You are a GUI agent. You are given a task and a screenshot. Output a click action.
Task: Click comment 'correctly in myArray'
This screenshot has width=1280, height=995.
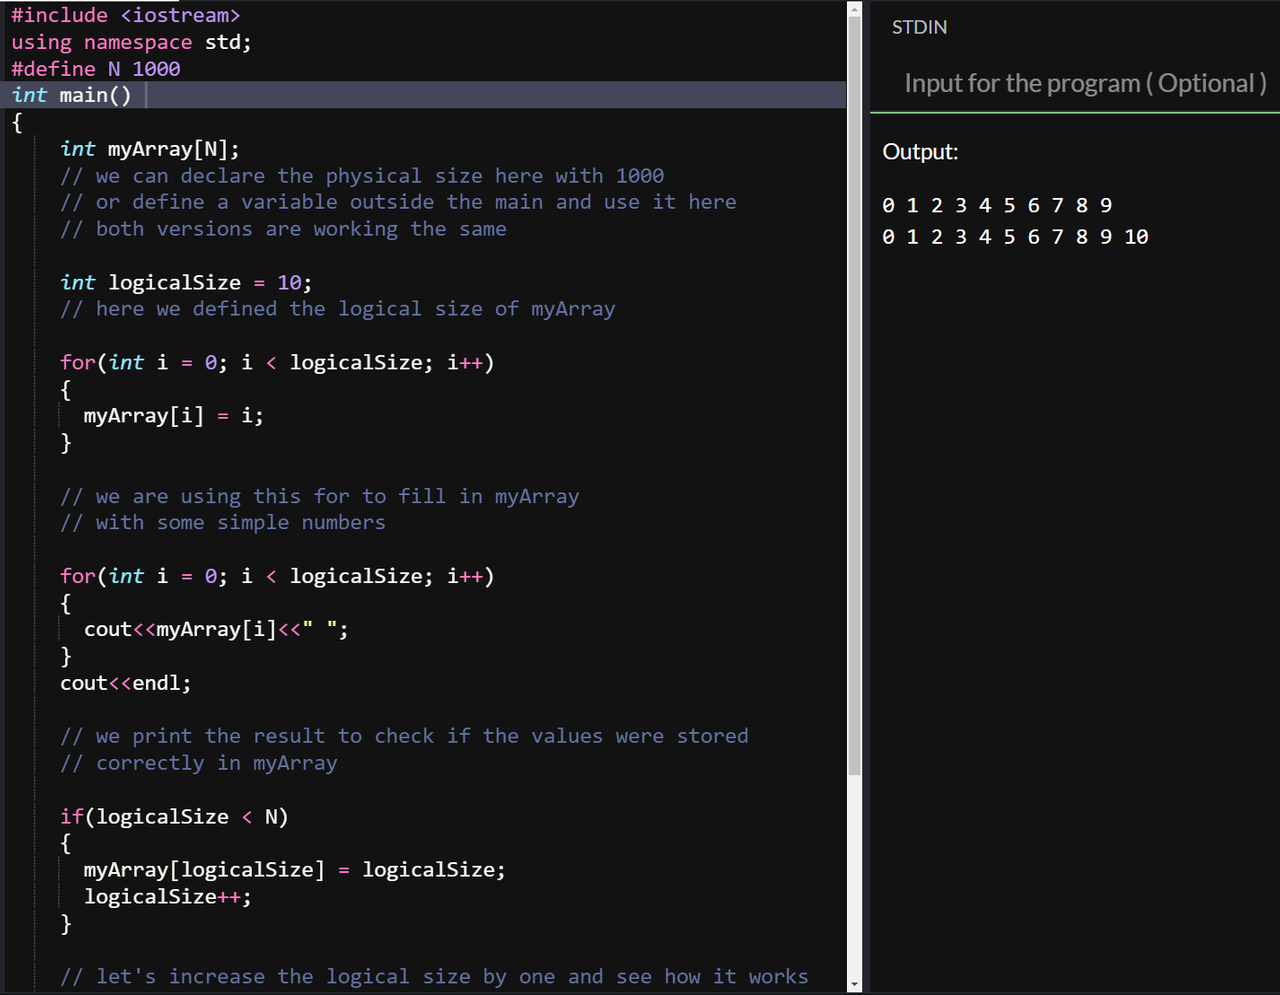pos(198,763)
